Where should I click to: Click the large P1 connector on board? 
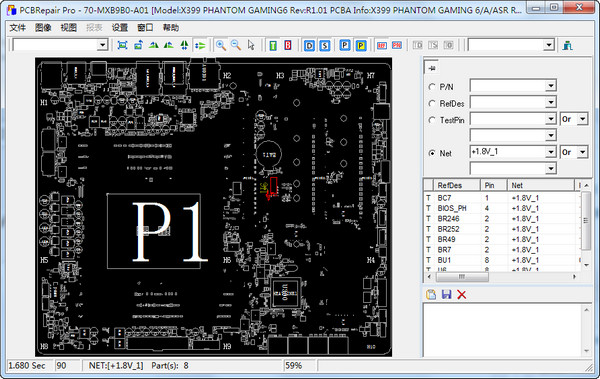click(153, 231)
